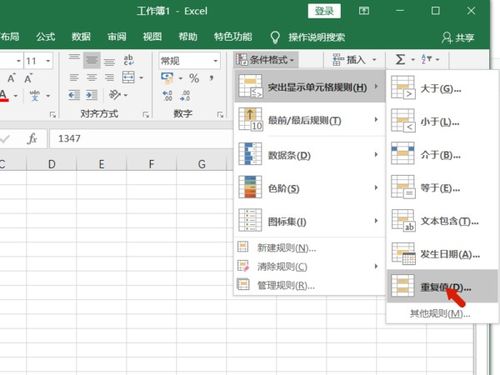Select 小于(L)... rule
The image size is (500, 375).
(x=442, y=122)
